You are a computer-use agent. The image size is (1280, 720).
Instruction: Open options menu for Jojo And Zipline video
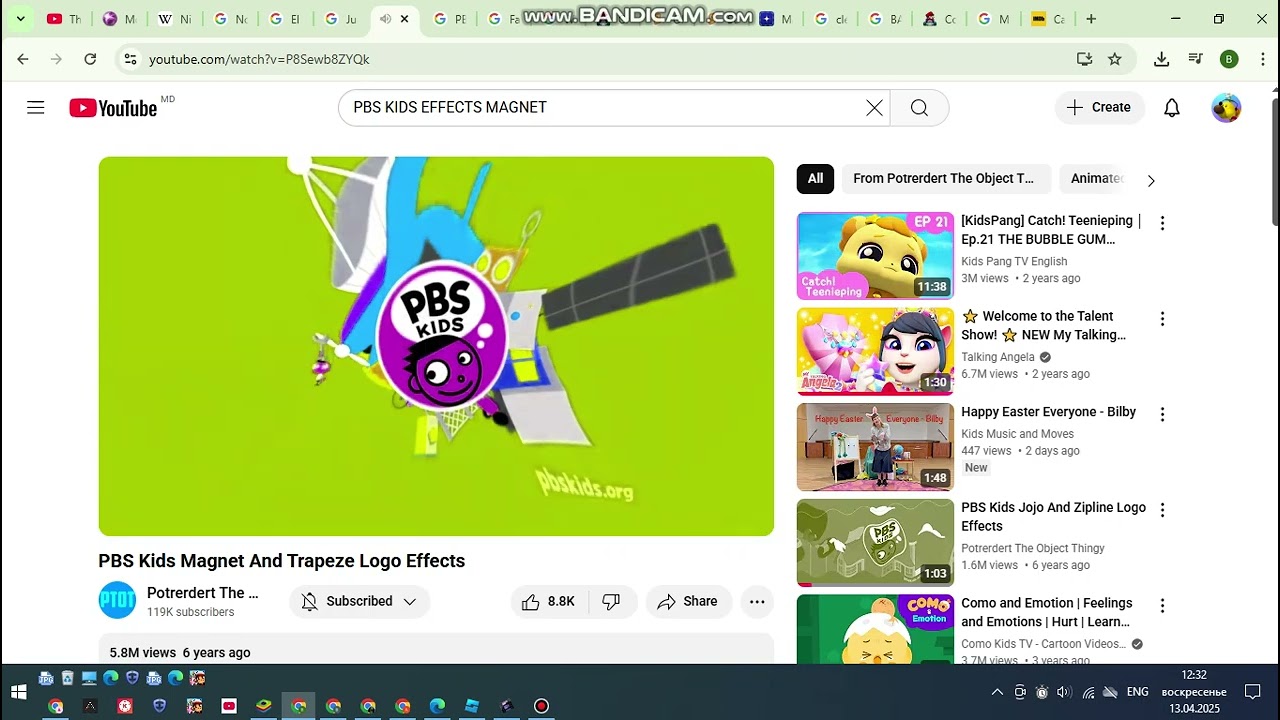[x=1162, y=510]
